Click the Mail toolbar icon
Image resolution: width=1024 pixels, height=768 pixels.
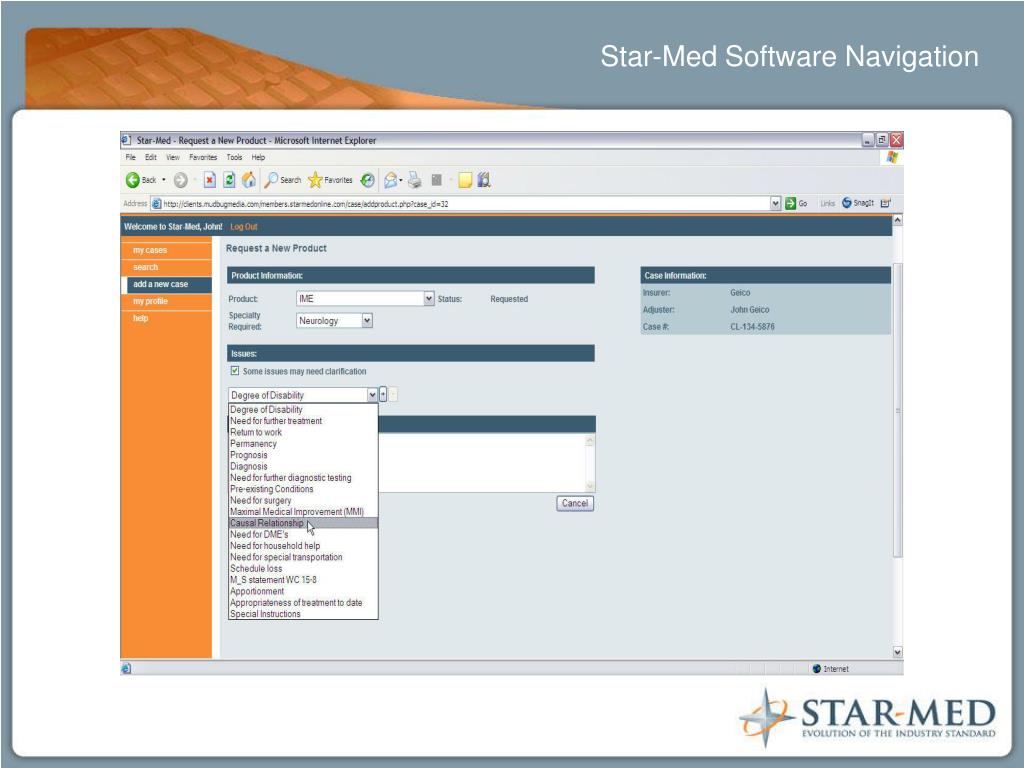390,180
